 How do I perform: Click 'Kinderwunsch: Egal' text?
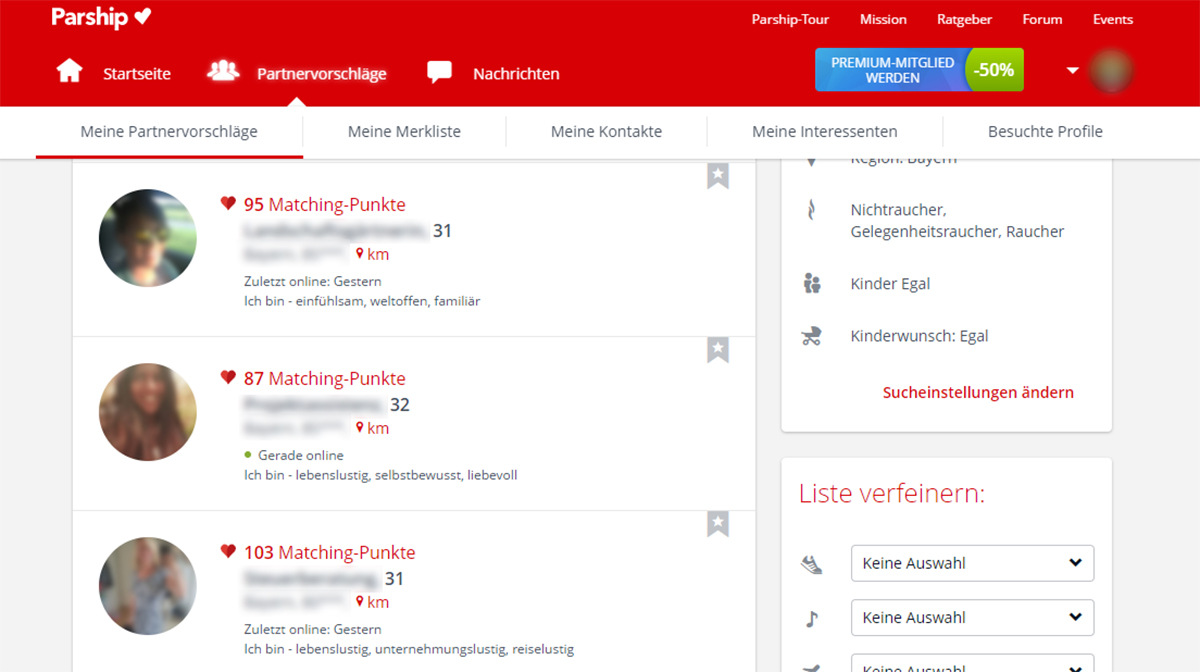coord(919,336)
